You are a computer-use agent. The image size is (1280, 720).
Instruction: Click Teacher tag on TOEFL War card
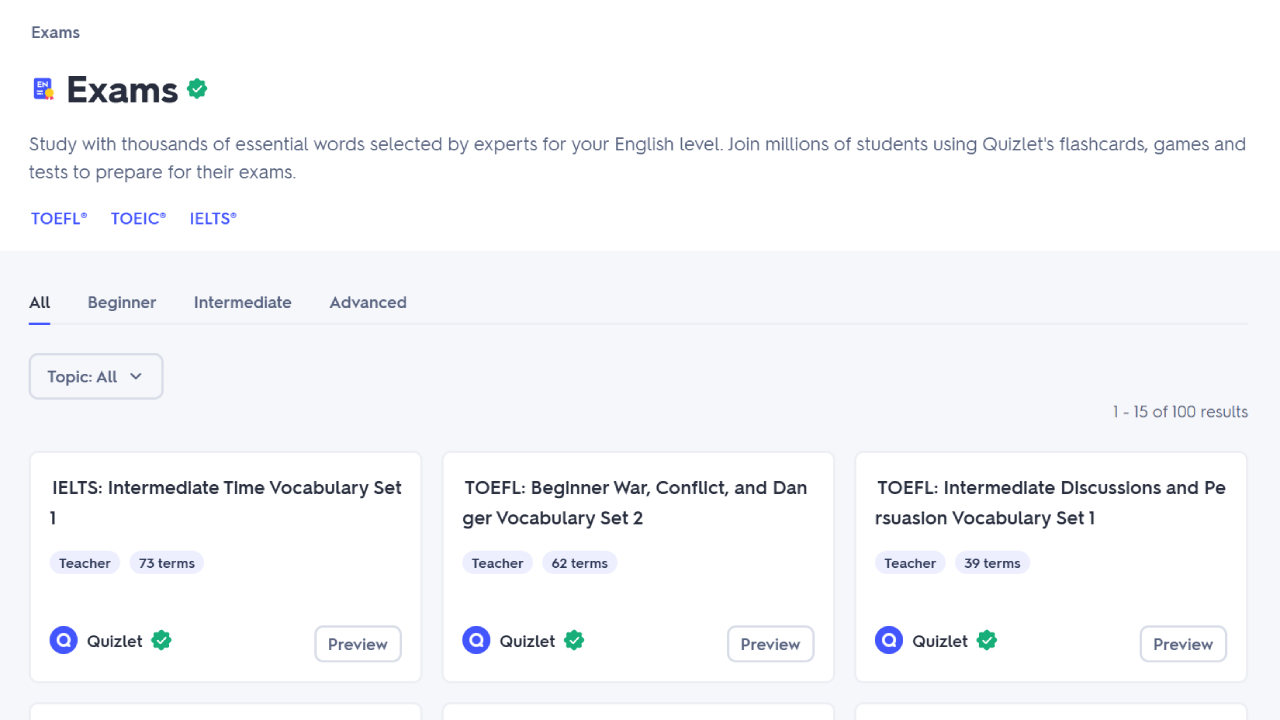[497, 563]
